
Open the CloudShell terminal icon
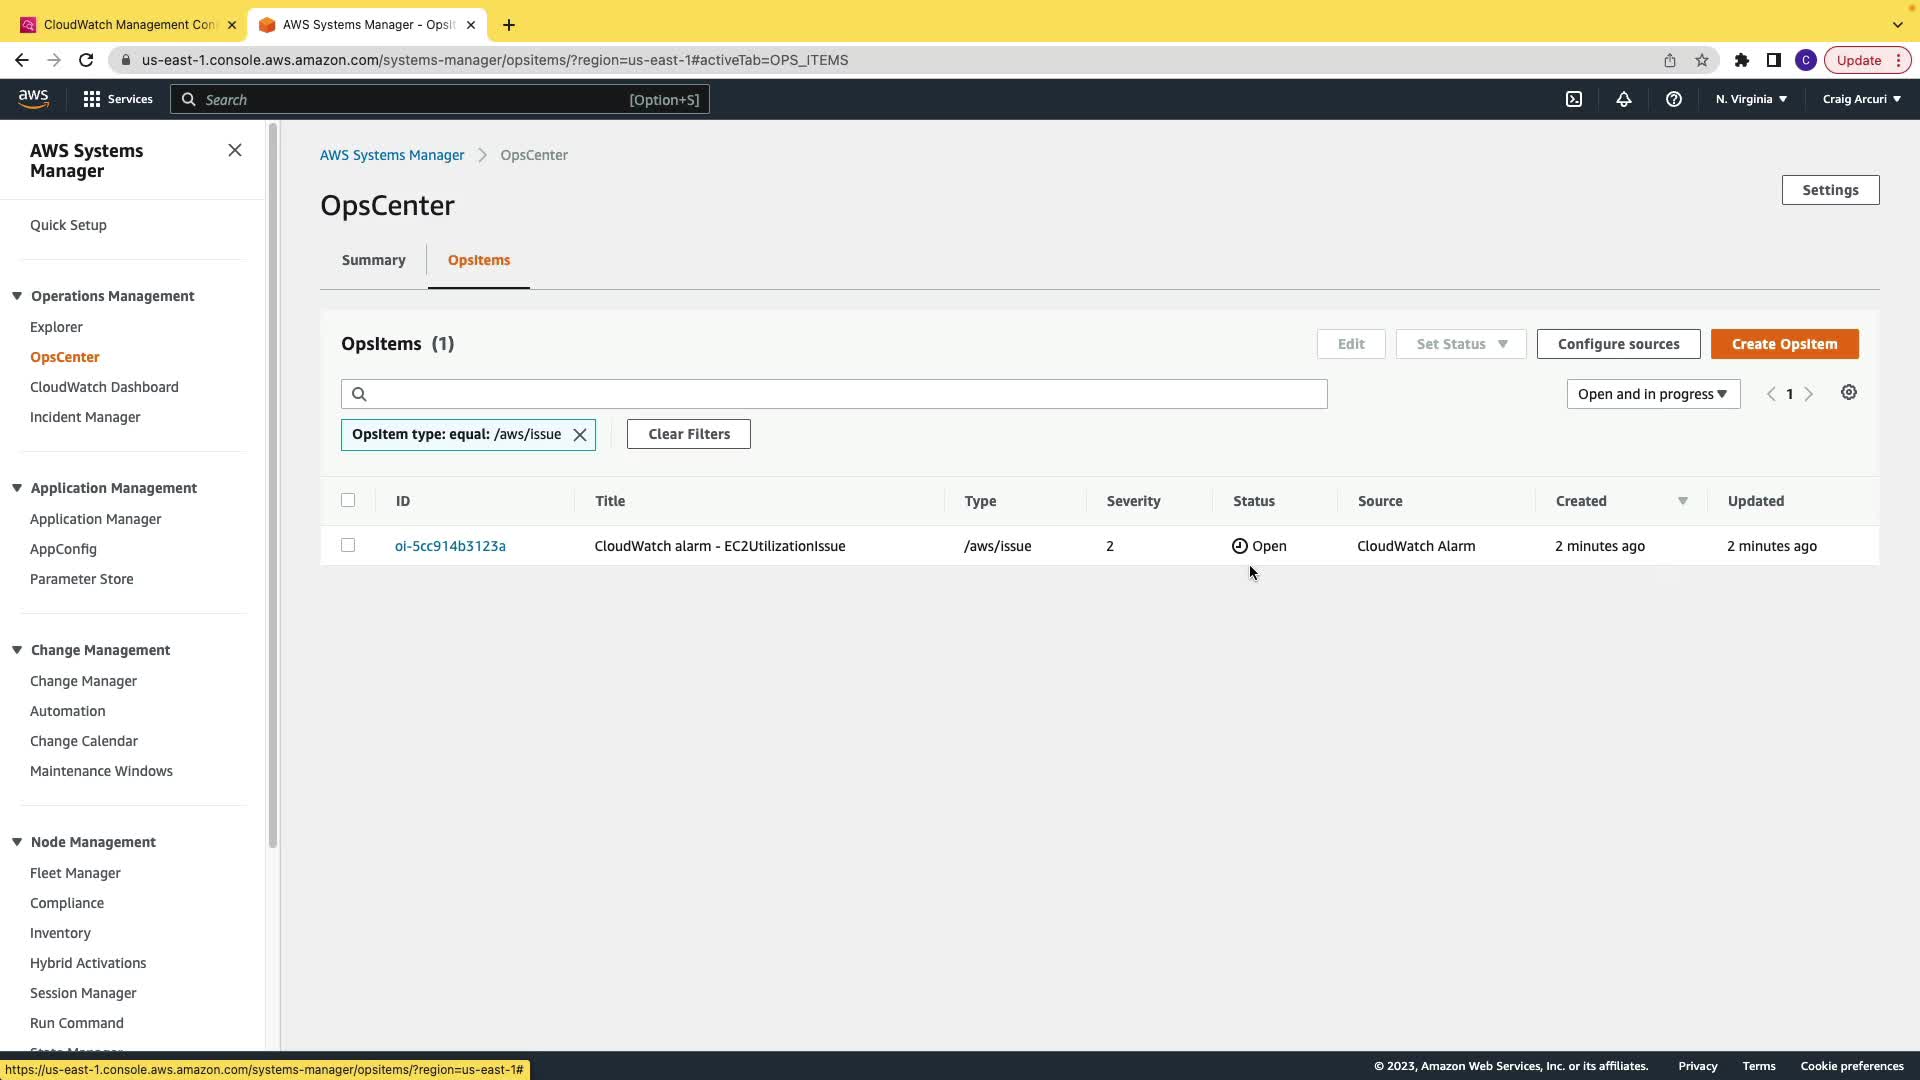pyautogui.click(x=1574, y=99)
